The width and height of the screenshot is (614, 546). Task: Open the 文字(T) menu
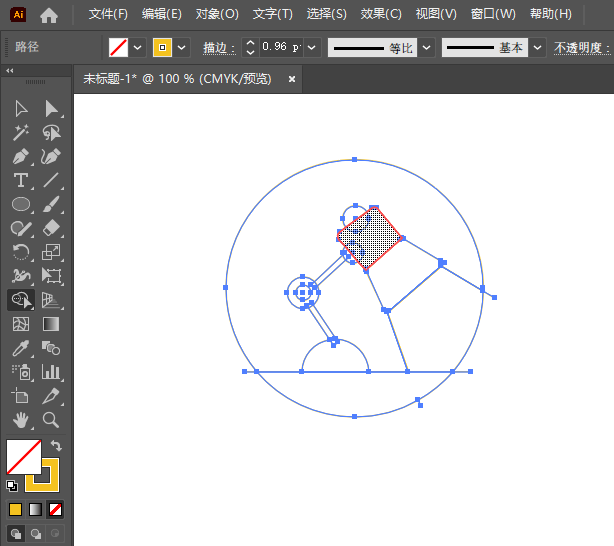click(x=273, y=14)
